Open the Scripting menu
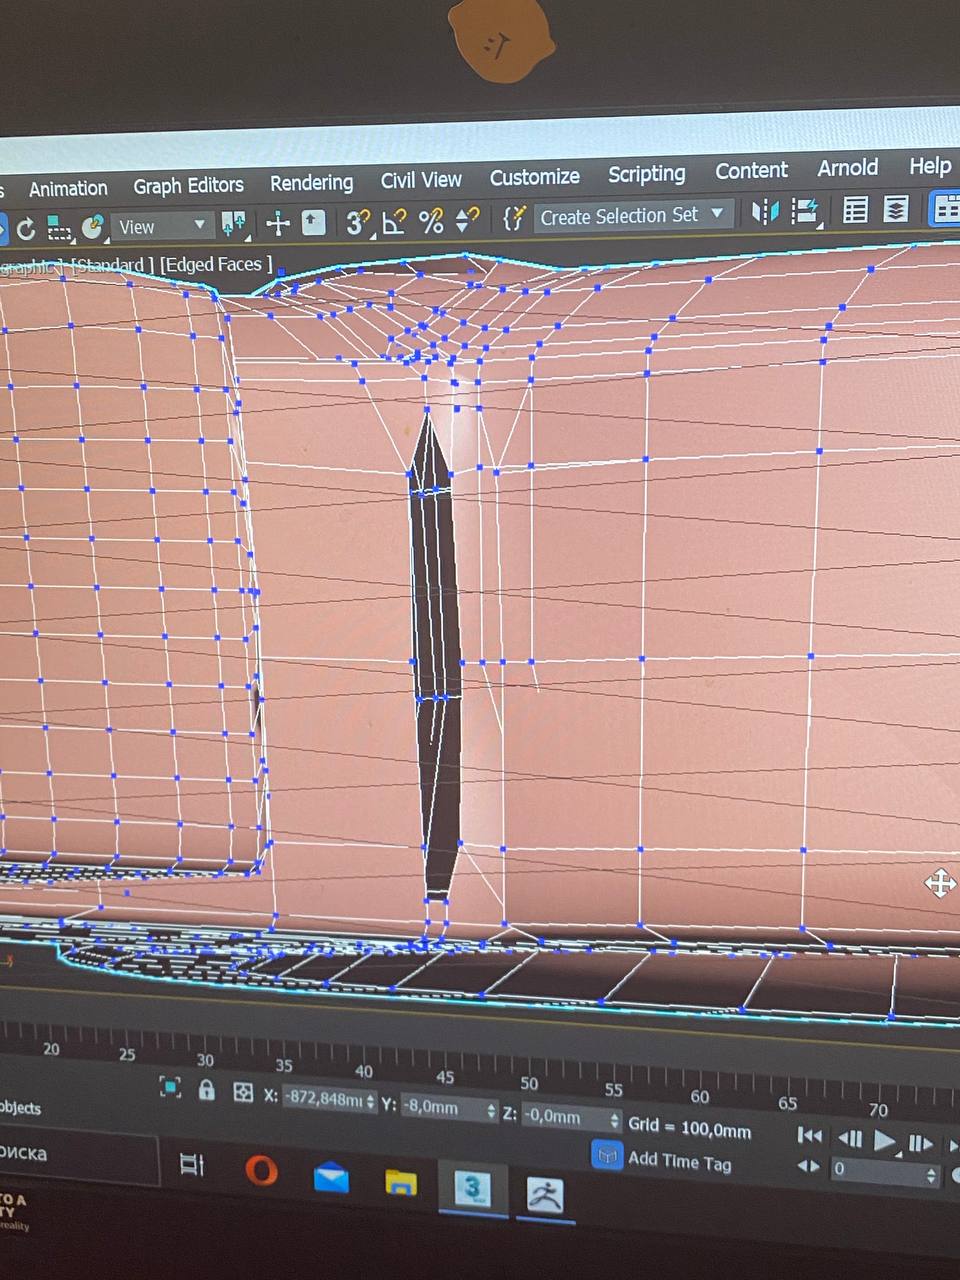Viewport: 960px width, 1280px height. (x=647, y=174)
